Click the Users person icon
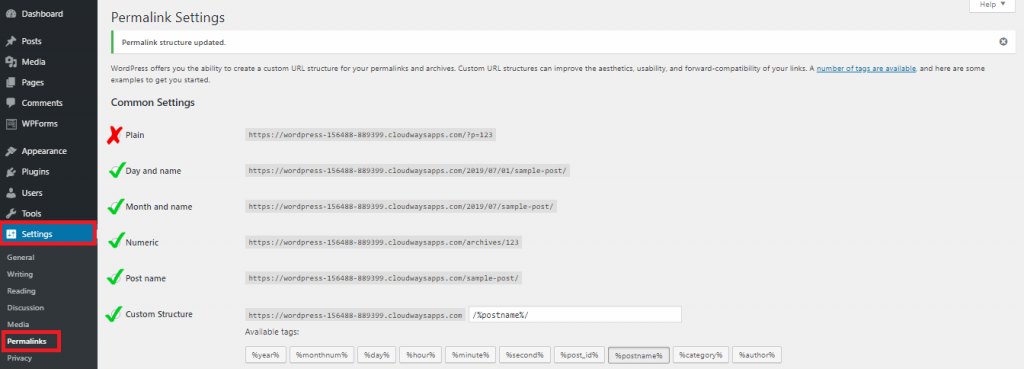 (10, 193)
